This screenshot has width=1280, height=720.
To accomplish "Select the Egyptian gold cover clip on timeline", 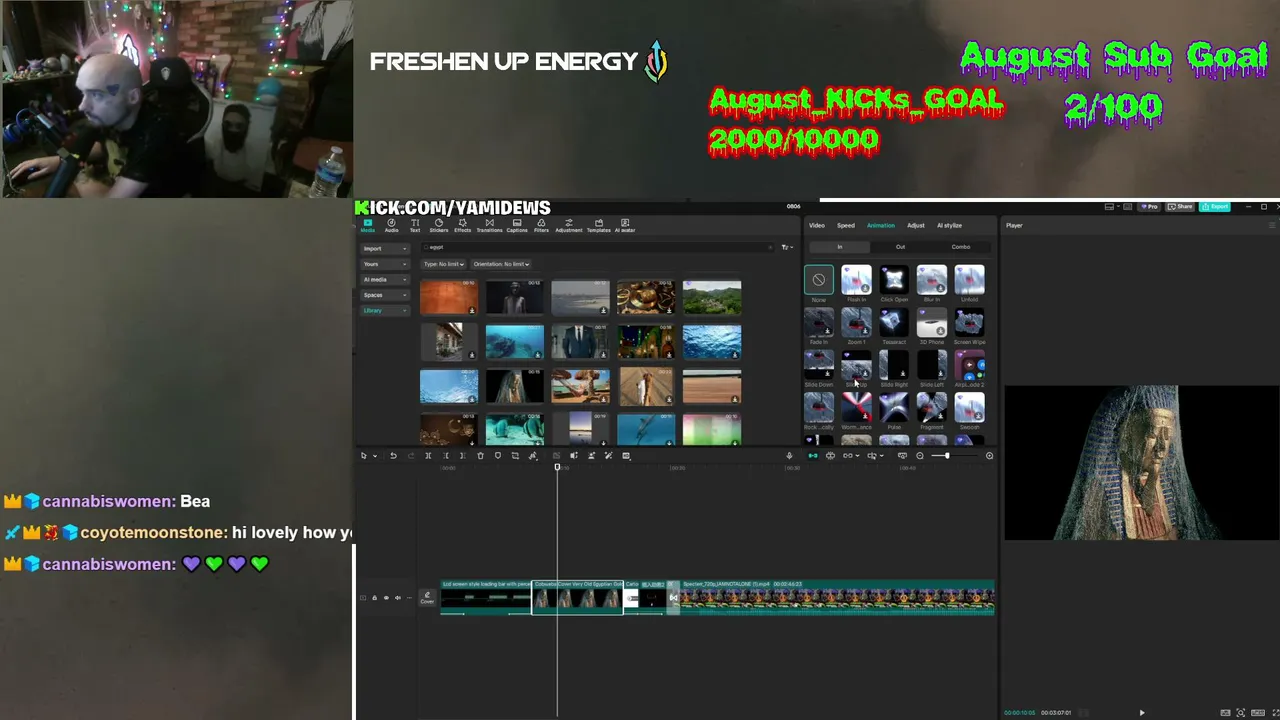I will coord(578,597).
